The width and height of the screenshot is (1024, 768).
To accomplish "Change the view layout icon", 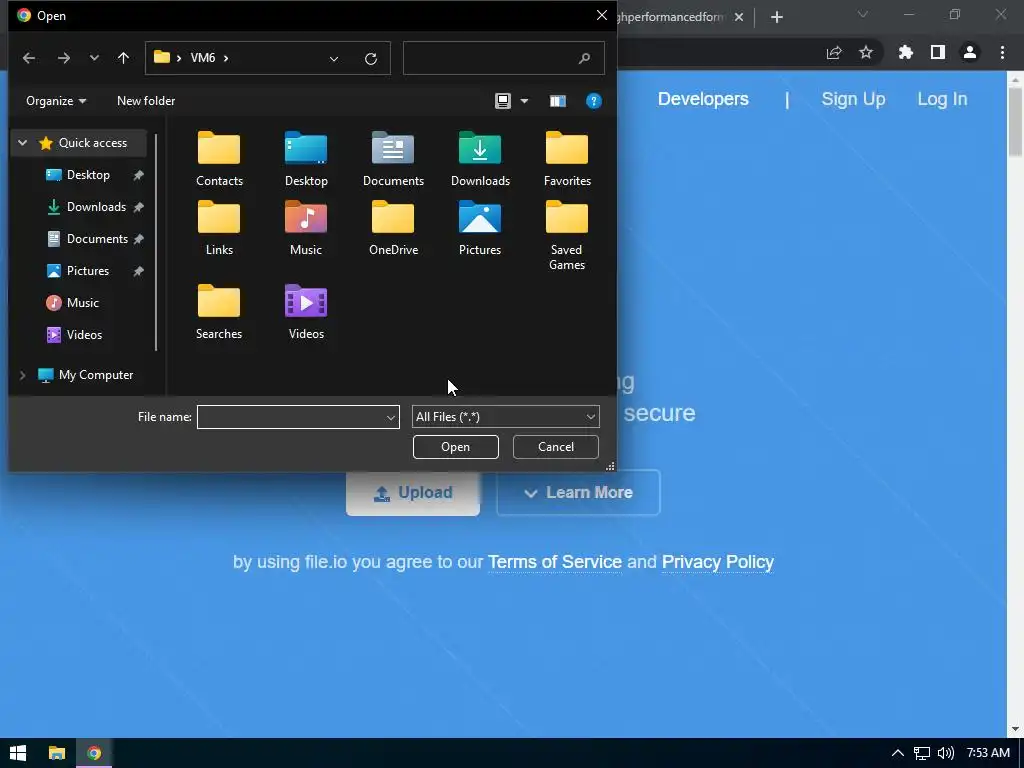I will pyautogui.click(x=502, y=101).
